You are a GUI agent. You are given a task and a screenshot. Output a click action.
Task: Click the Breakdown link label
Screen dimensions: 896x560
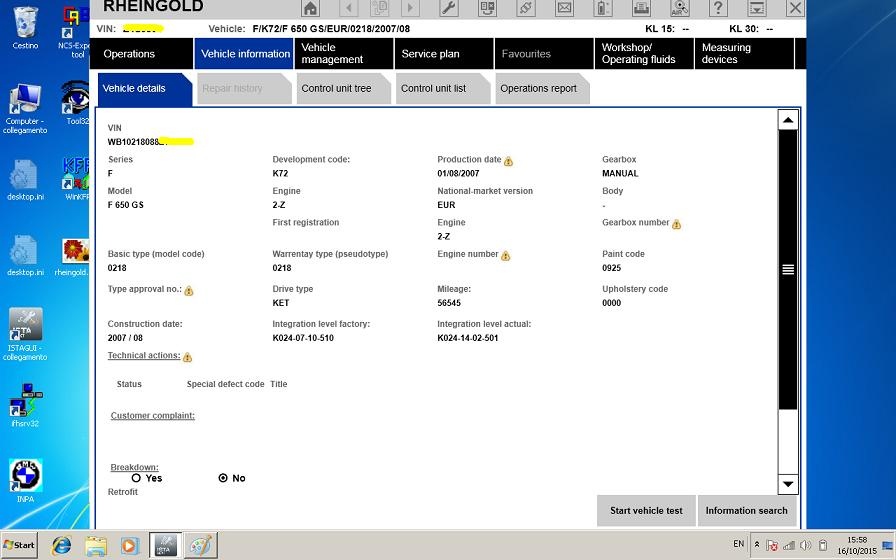(x=134, y=467)
